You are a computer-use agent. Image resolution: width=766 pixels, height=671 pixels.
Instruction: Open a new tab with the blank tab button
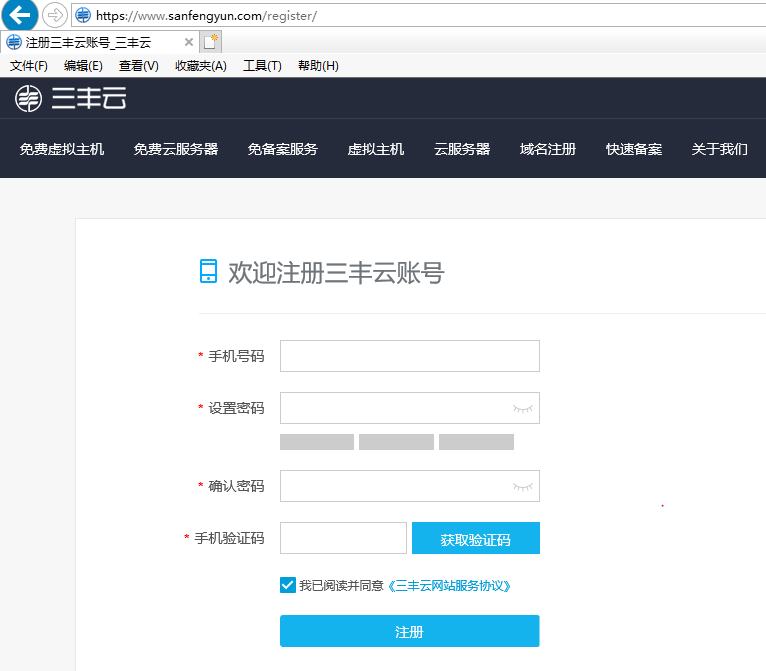210,42
